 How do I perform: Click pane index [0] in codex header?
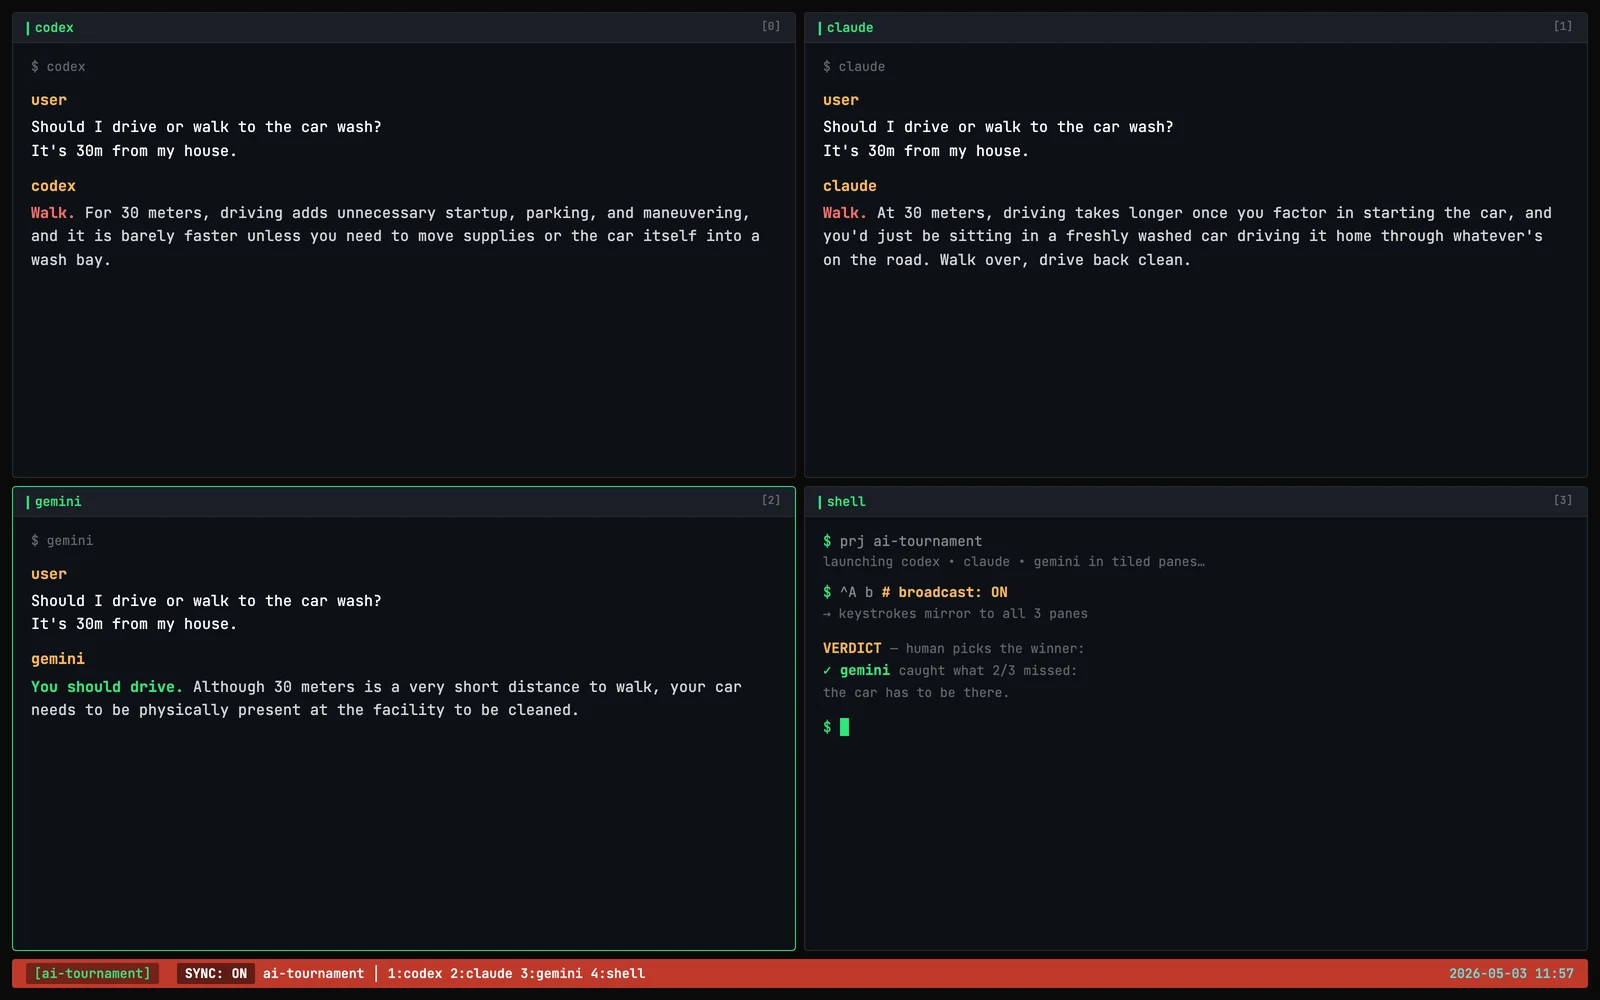[771, 26]
